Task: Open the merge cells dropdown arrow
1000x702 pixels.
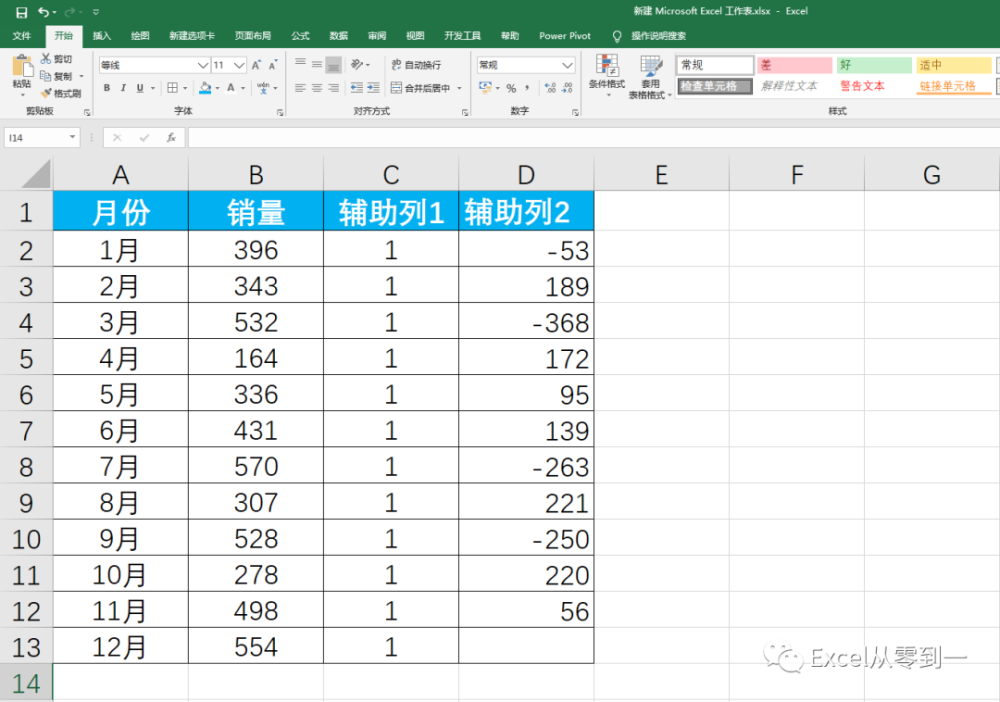Action: [x=459, y=88]
